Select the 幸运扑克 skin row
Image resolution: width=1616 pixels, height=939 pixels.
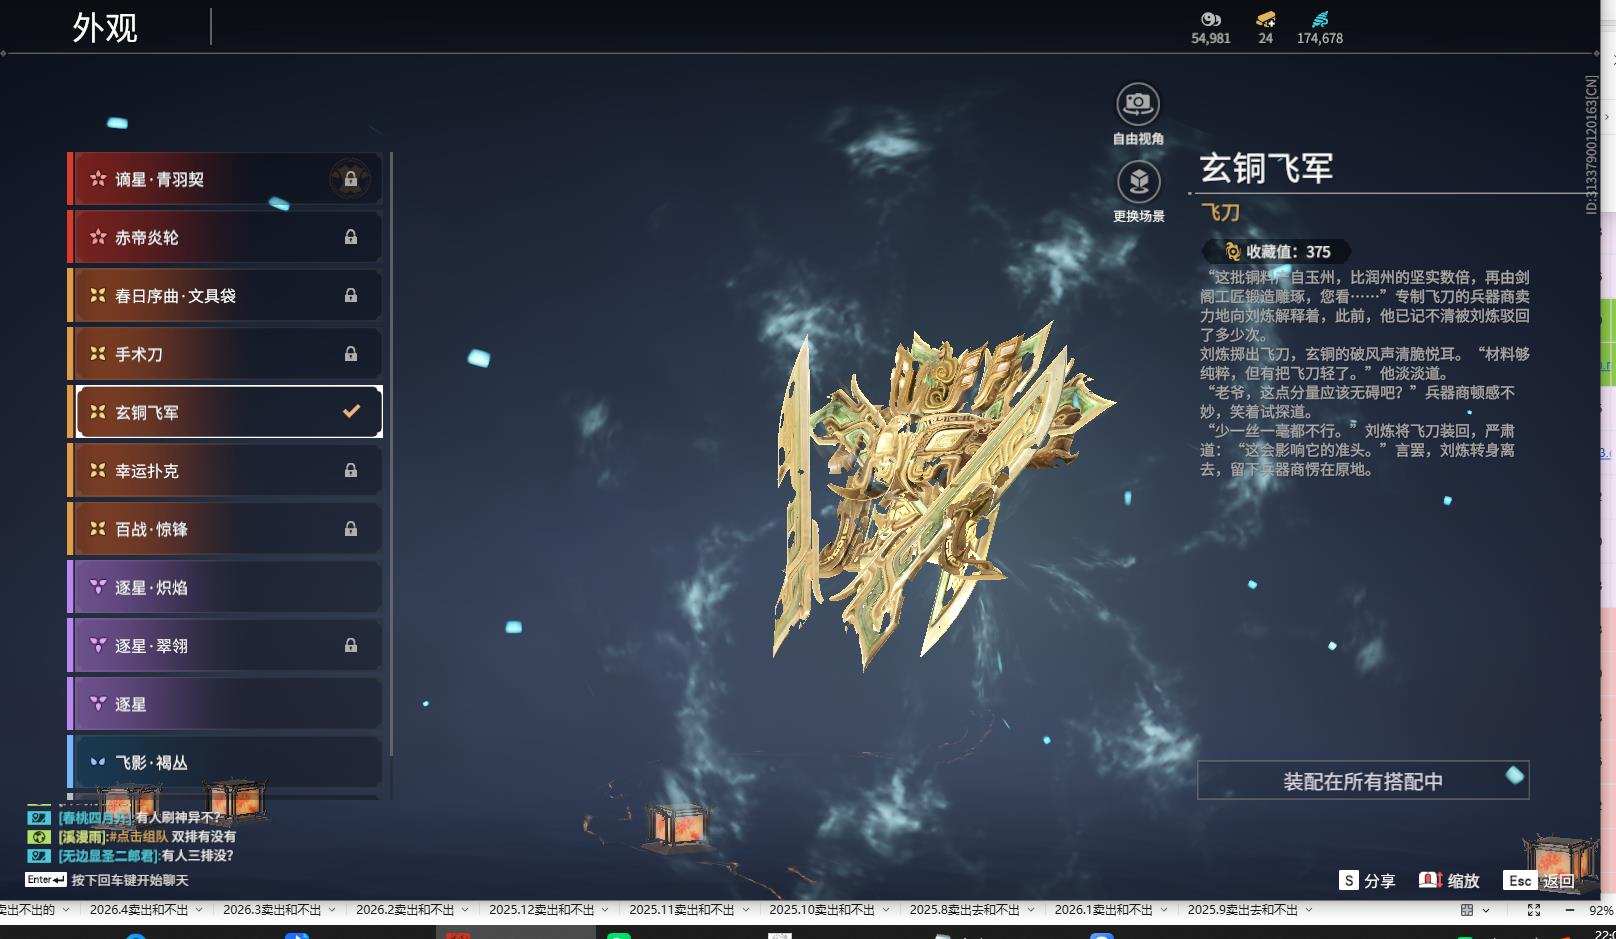tap(225, 470)
